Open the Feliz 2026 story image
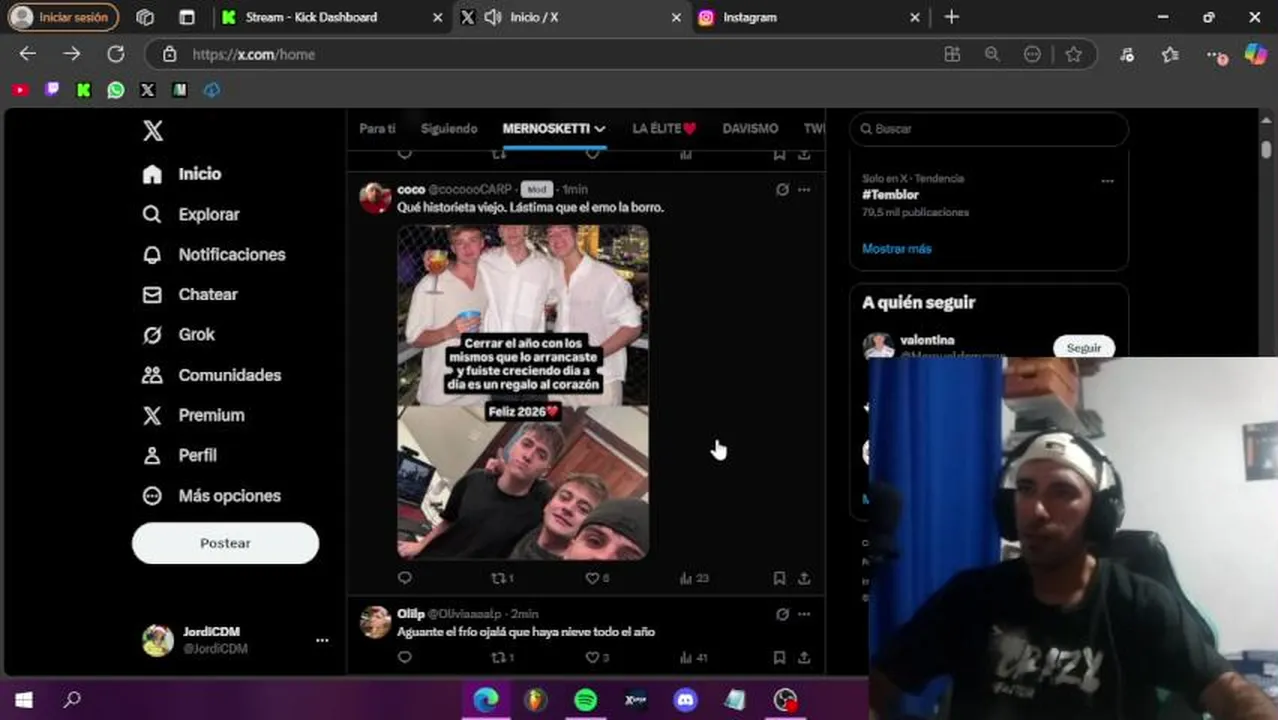 click(x=523, y=392)
